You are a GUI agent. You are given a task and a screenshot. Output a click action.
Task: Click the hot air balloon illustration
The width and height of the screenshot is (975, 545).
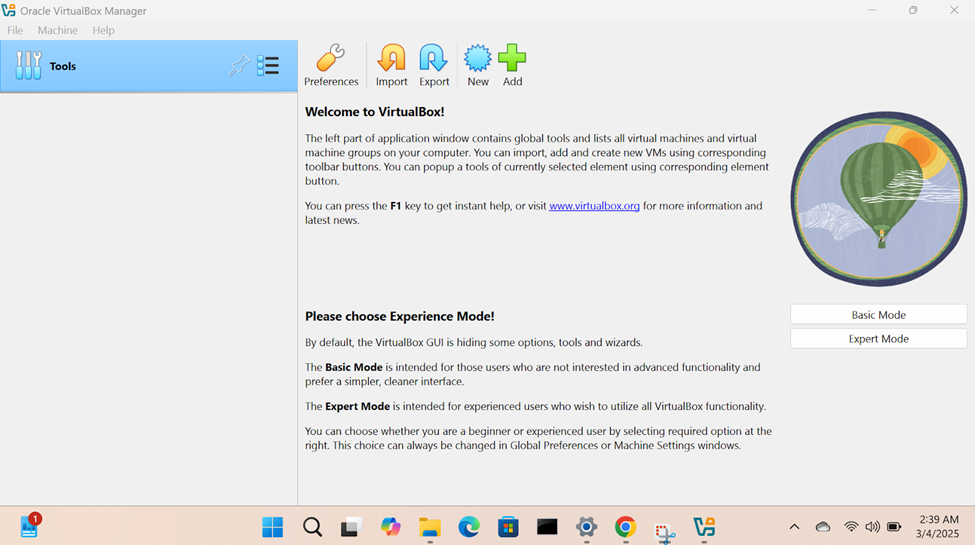pos(879,198)
